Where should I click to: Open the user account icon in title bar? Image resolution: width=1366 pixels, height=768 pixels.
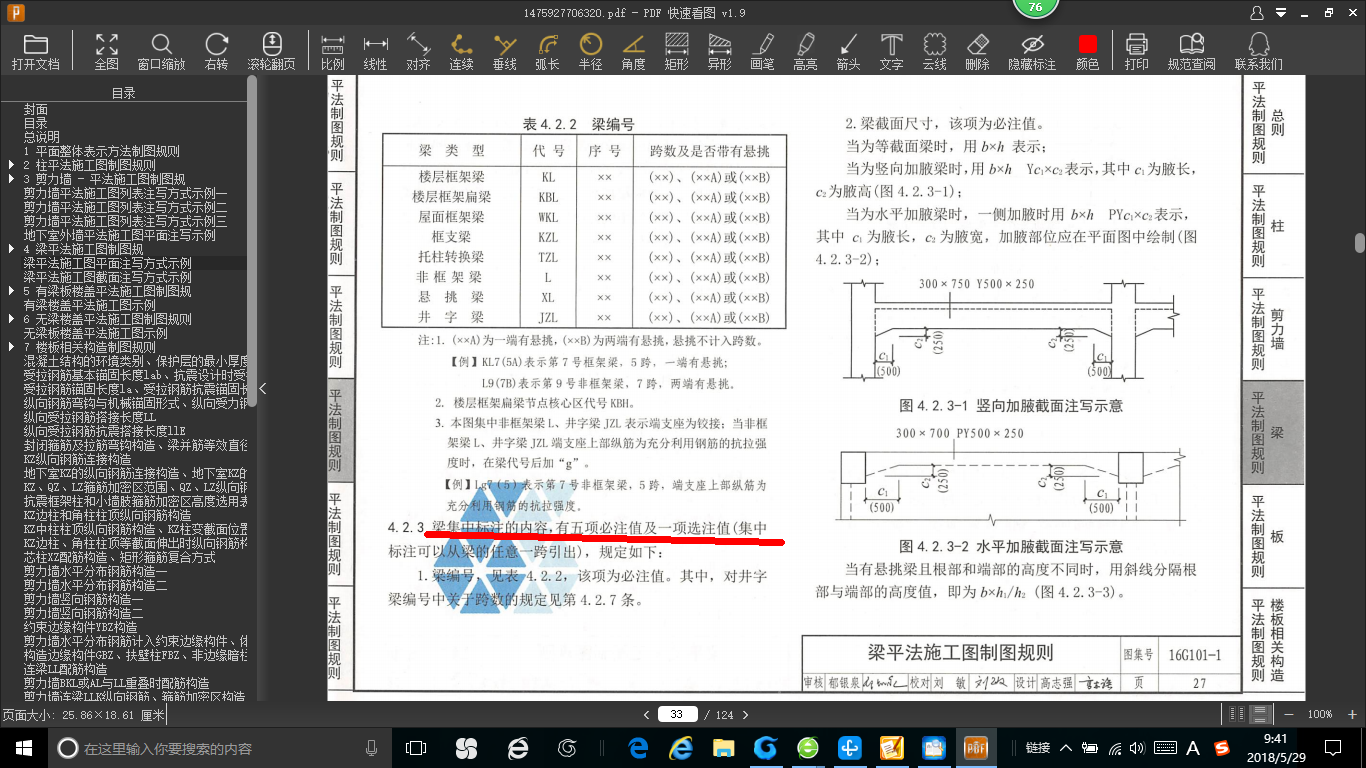(1257, 13)
